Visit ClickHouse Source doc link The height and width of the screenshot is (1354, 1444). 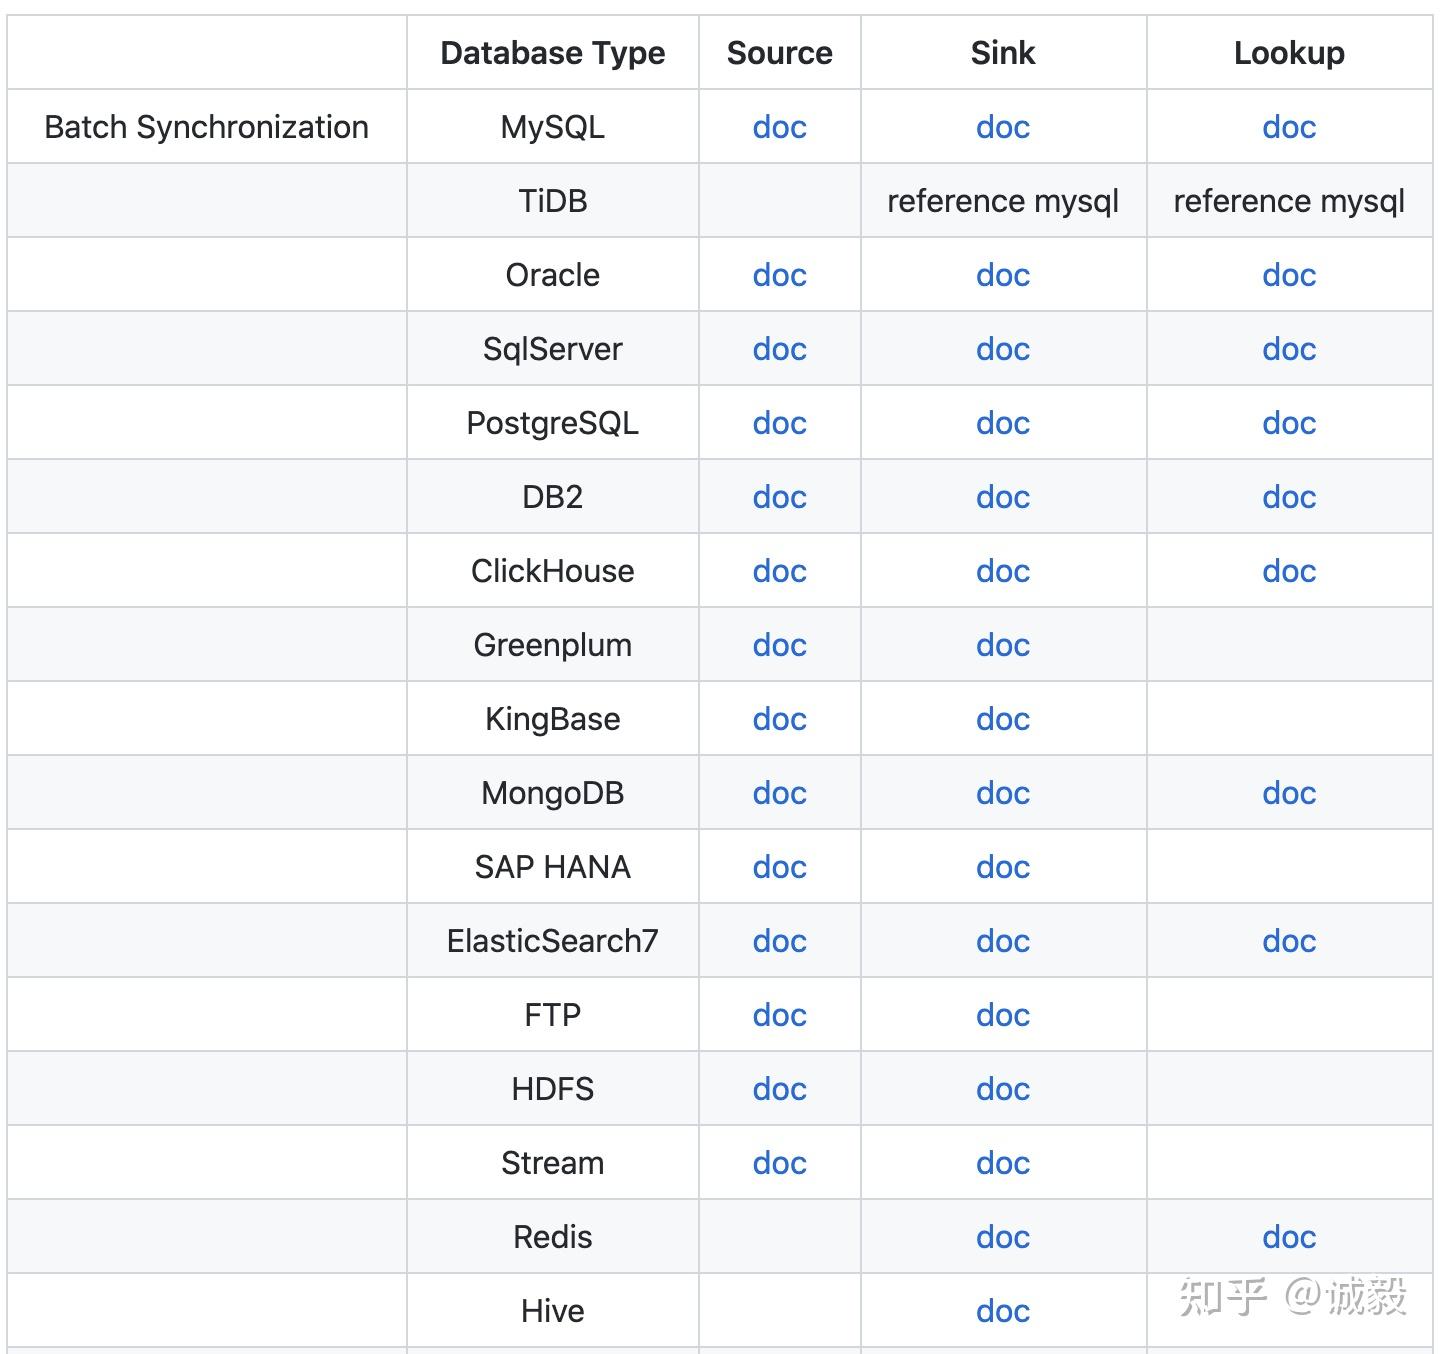tap(779, 571)
